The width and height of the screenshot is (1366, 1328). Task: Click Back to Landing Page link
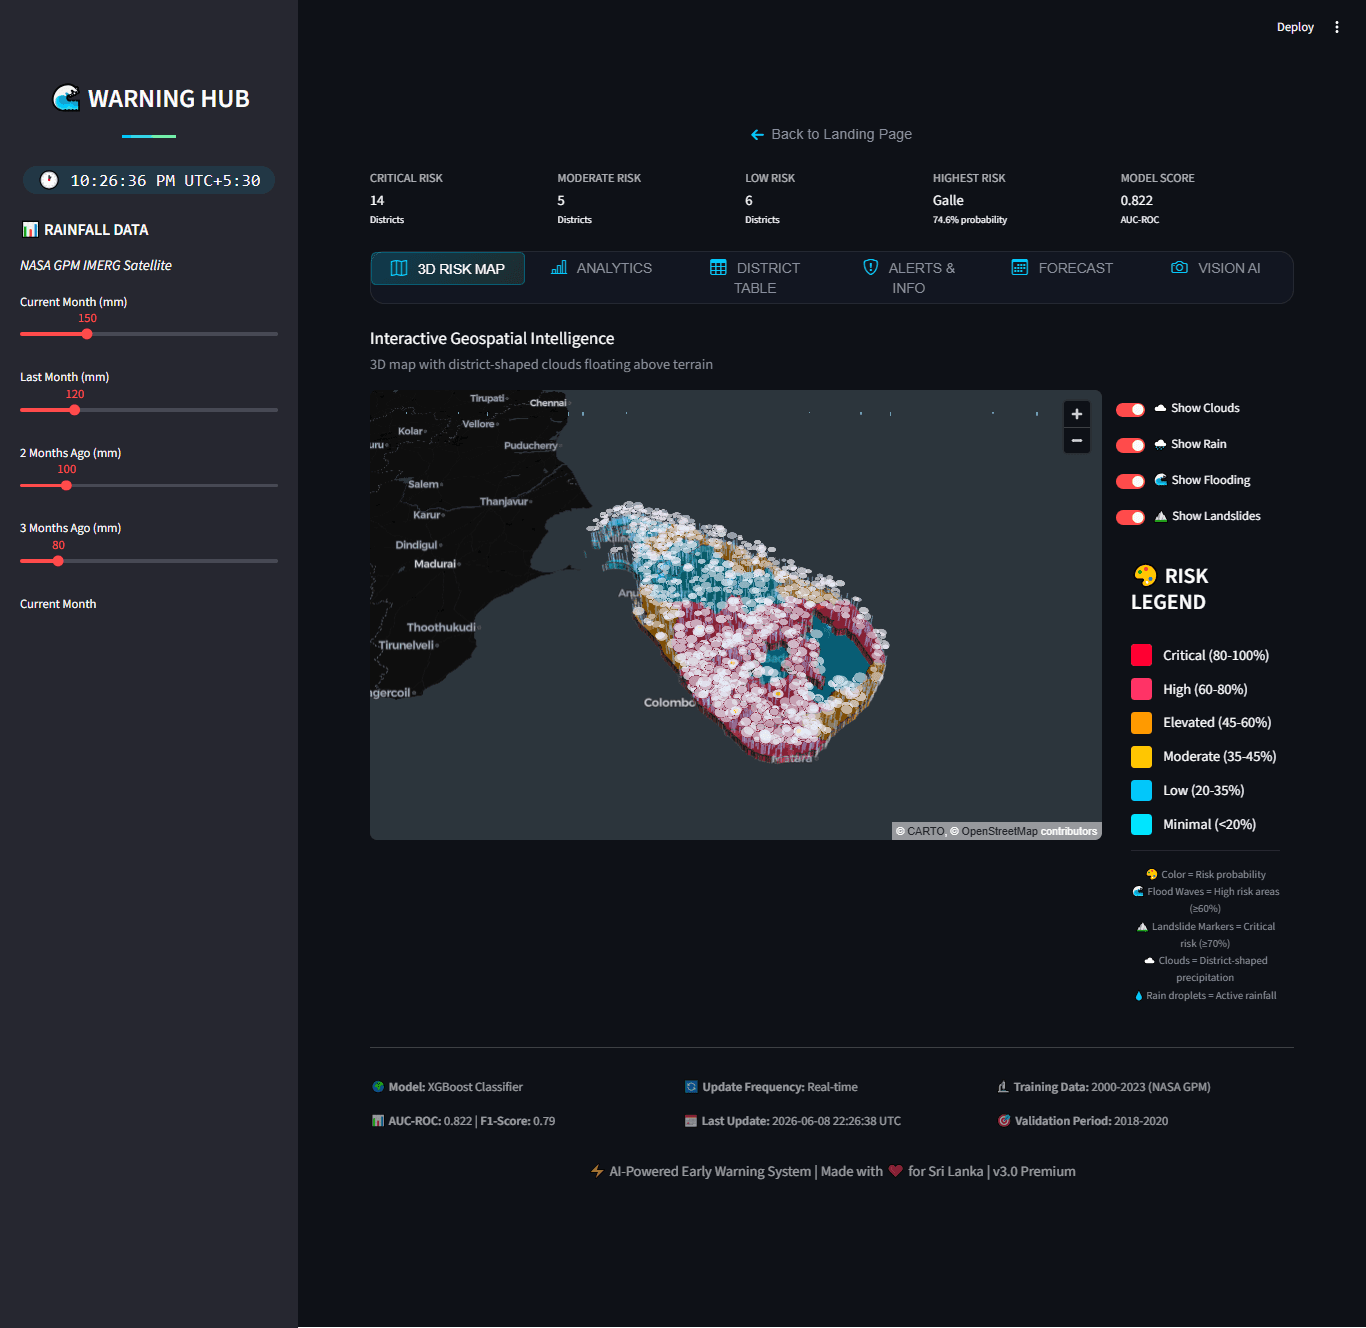(x=831, y=134)
